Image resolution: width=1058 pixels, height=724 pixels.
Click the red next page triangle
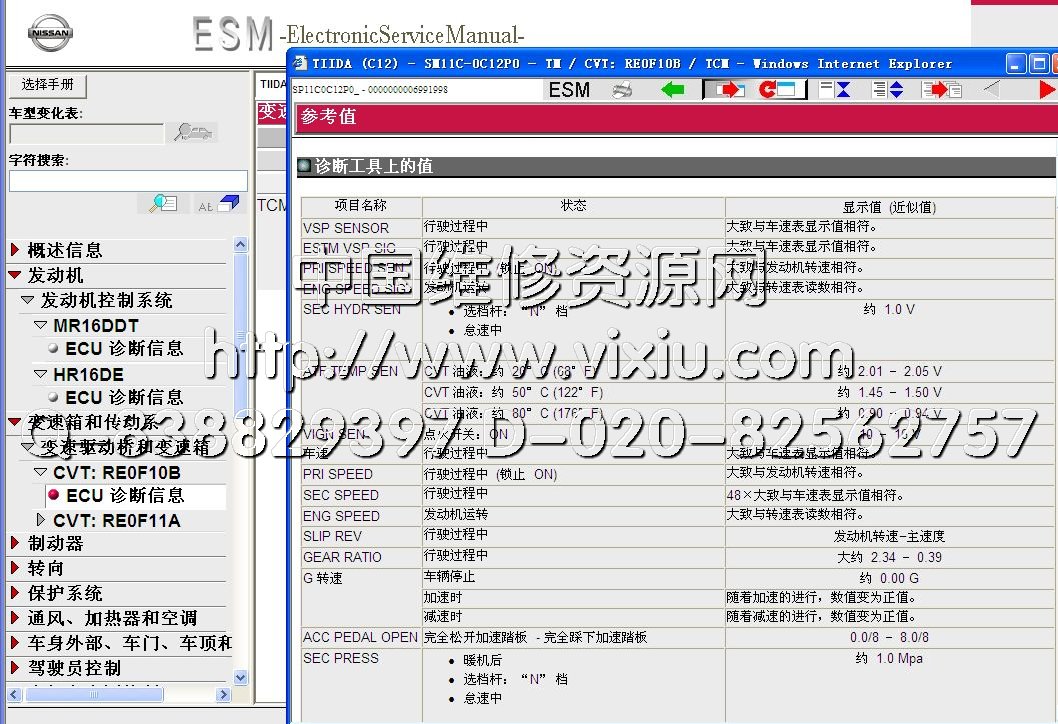tap(1047, 90)
